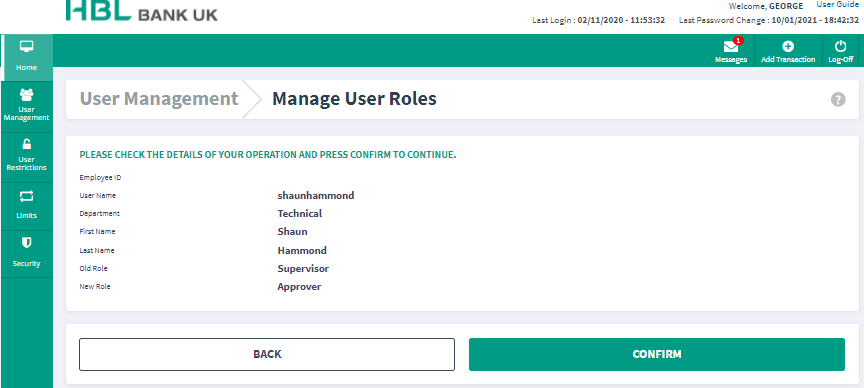Click the New Role label
This screenshot has width=864, height=388.
pos(95,287)
